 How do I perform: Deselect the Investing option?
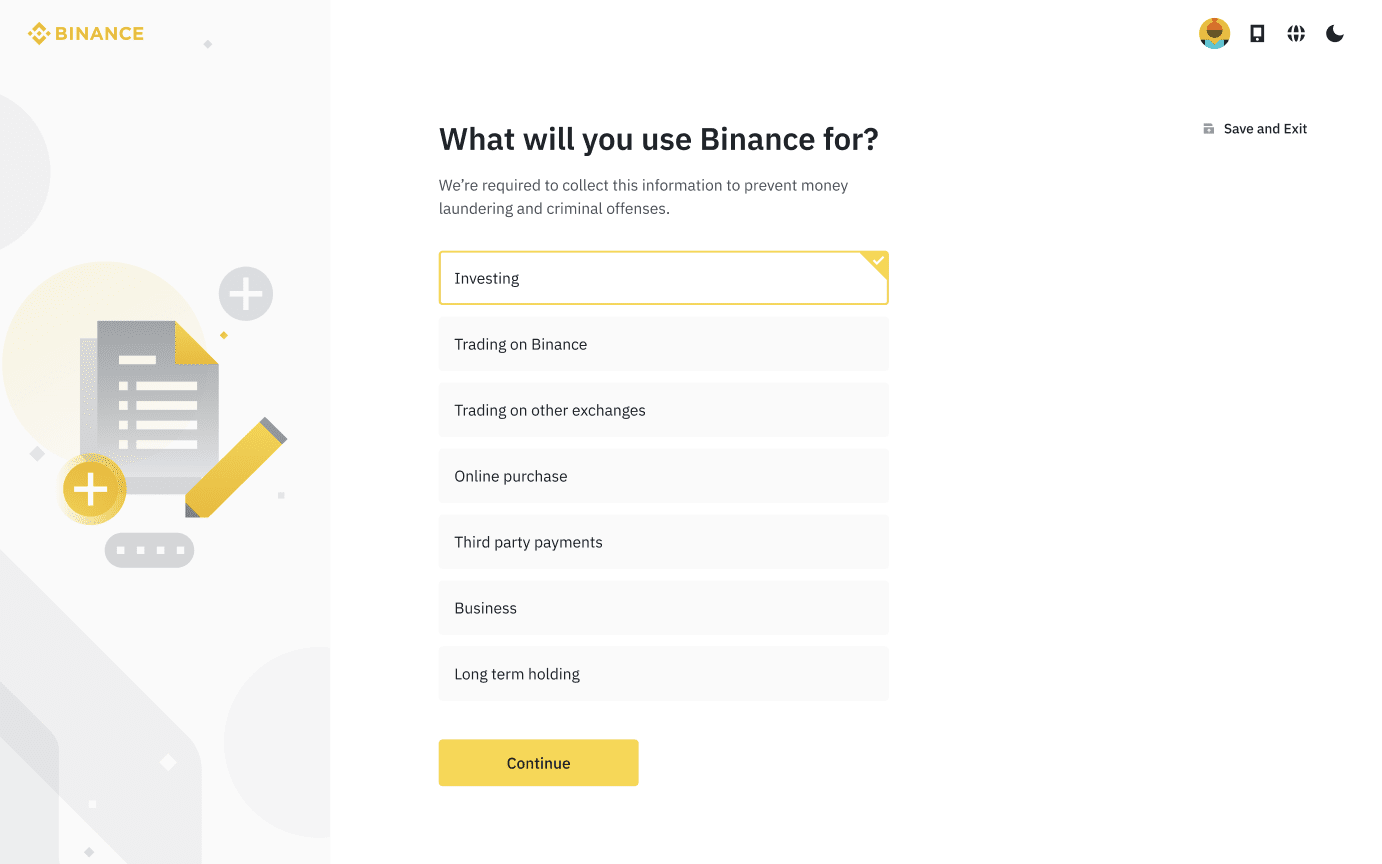(x=663, y=278)
